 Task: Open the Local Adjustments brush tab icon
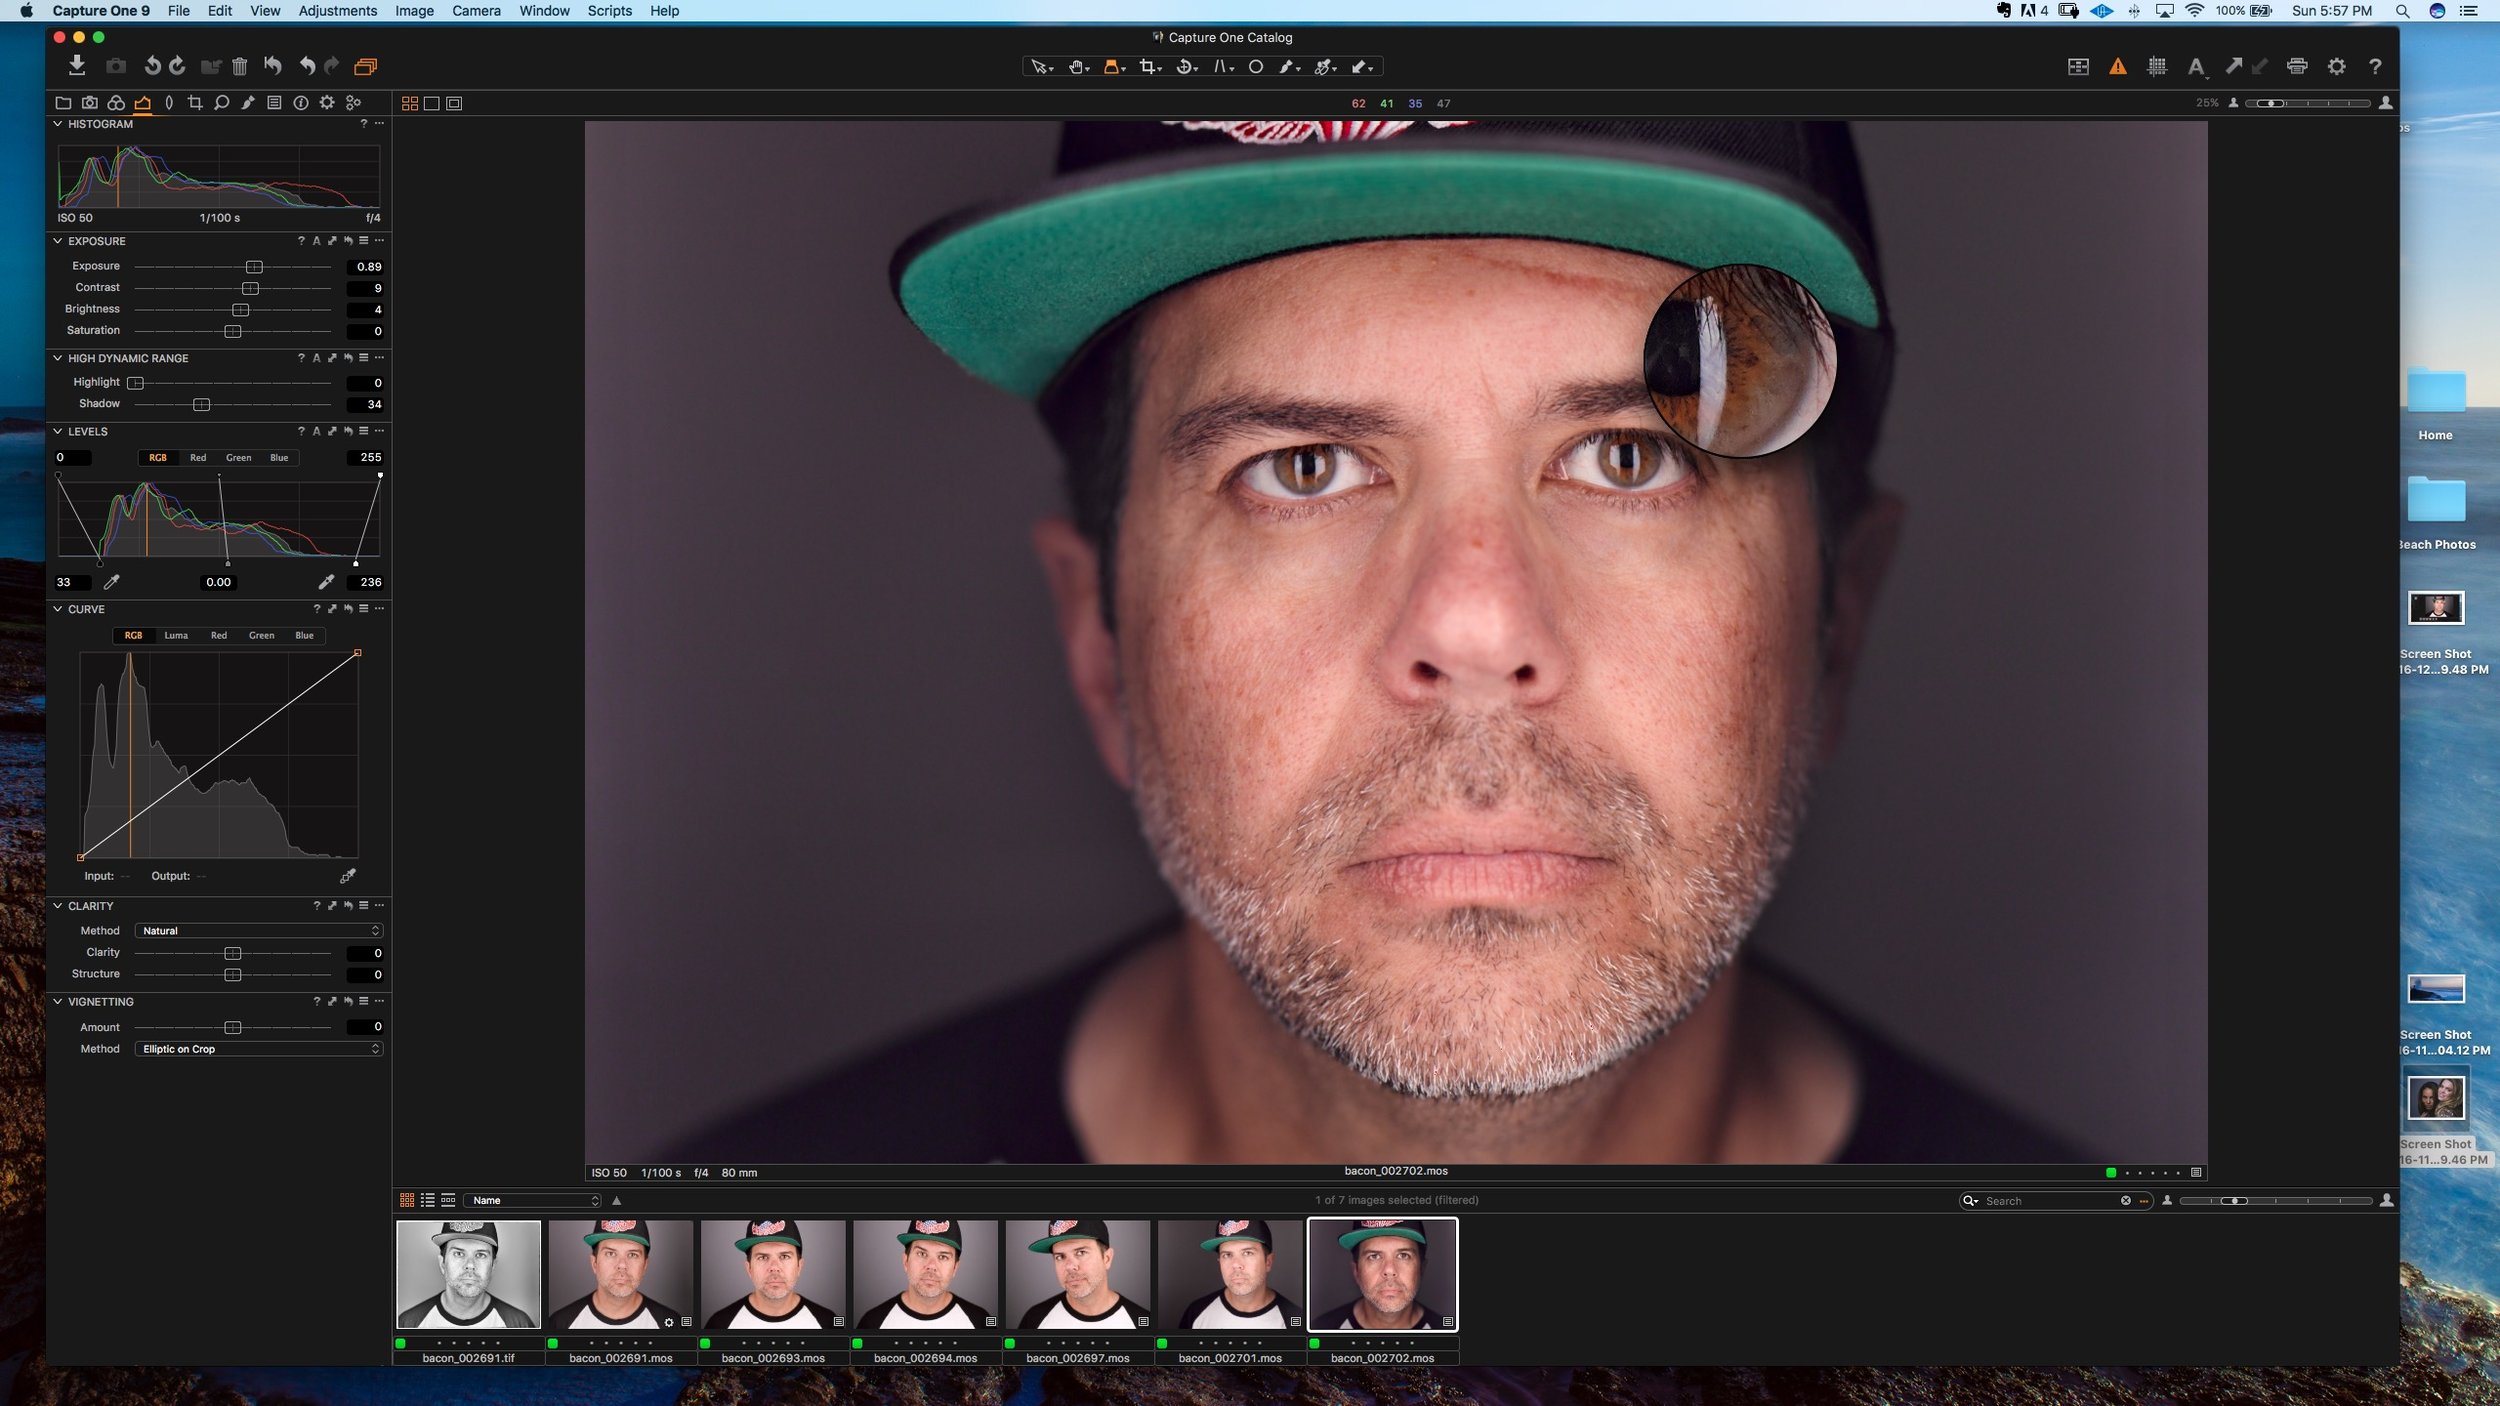click(248, 103)
